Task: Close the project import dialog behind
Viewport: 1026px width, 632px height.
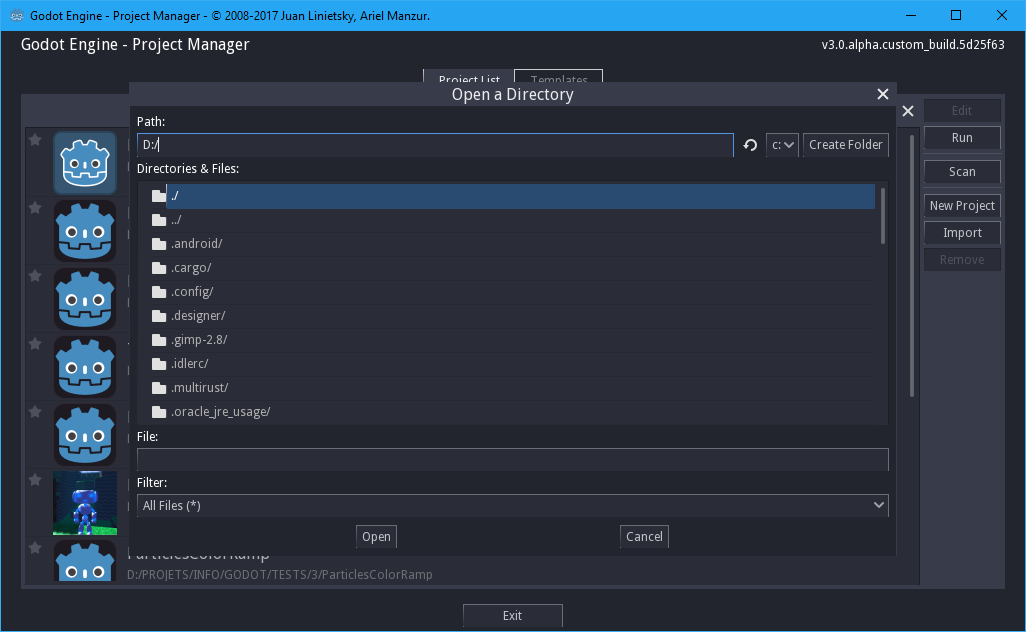Action: tap(908, 111)
